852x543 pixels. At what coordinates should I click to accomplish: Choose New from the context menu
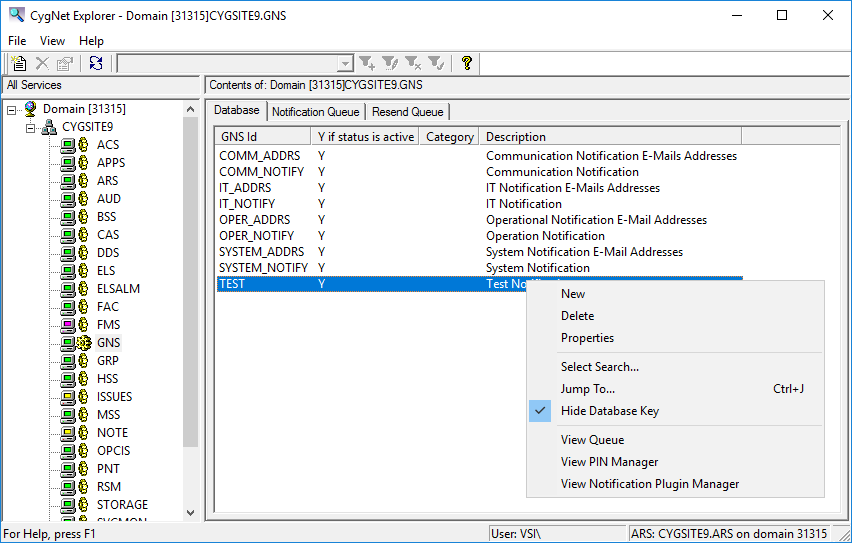tap(573, 294)
